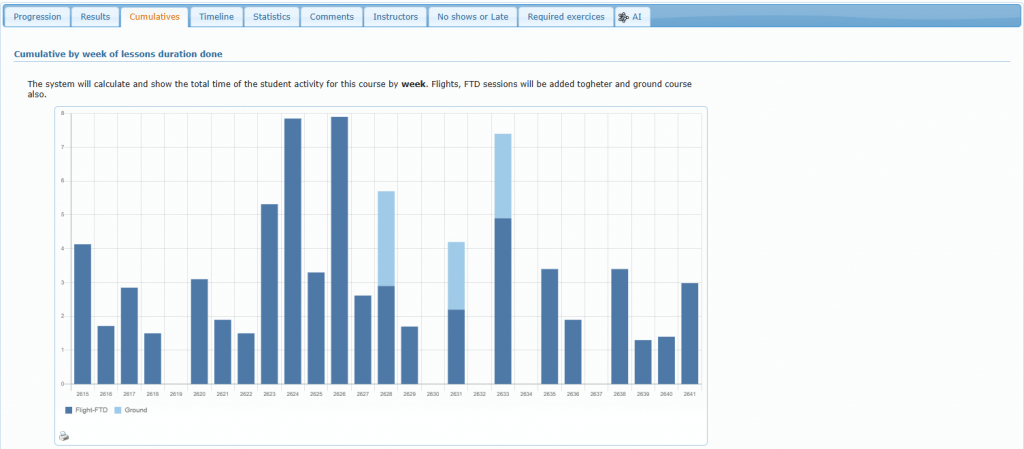Open the Progression tab
This screenshot has height=449, width=1024.
[37, 17]
